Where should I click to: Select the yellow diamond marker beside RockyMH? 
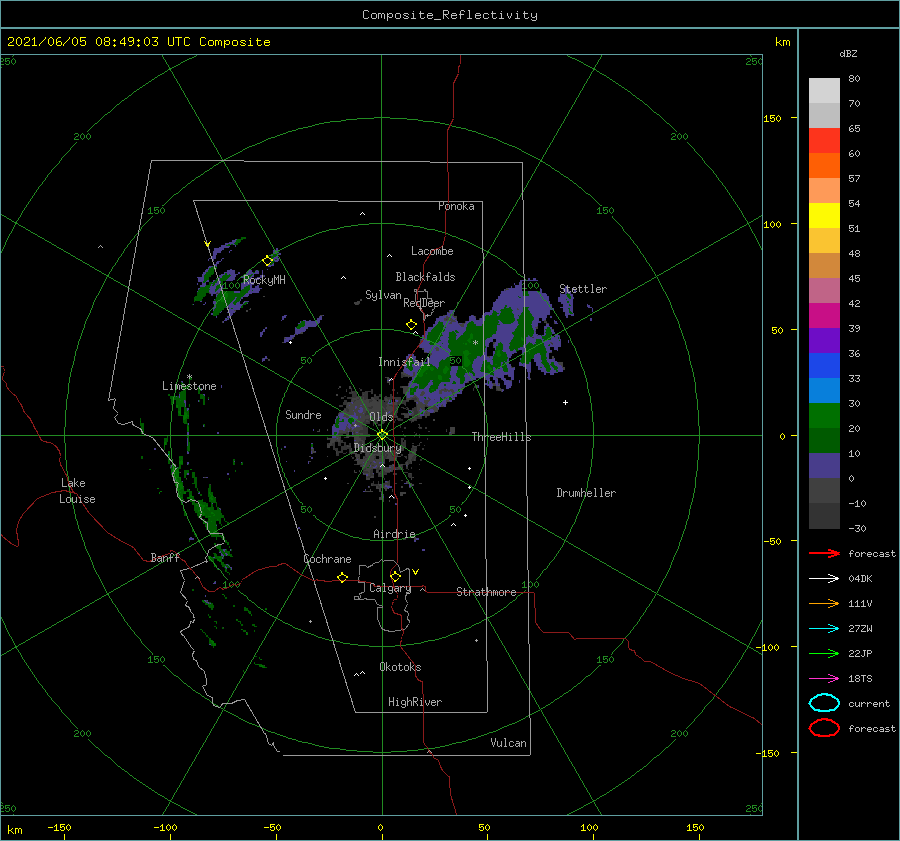(267, 261)
